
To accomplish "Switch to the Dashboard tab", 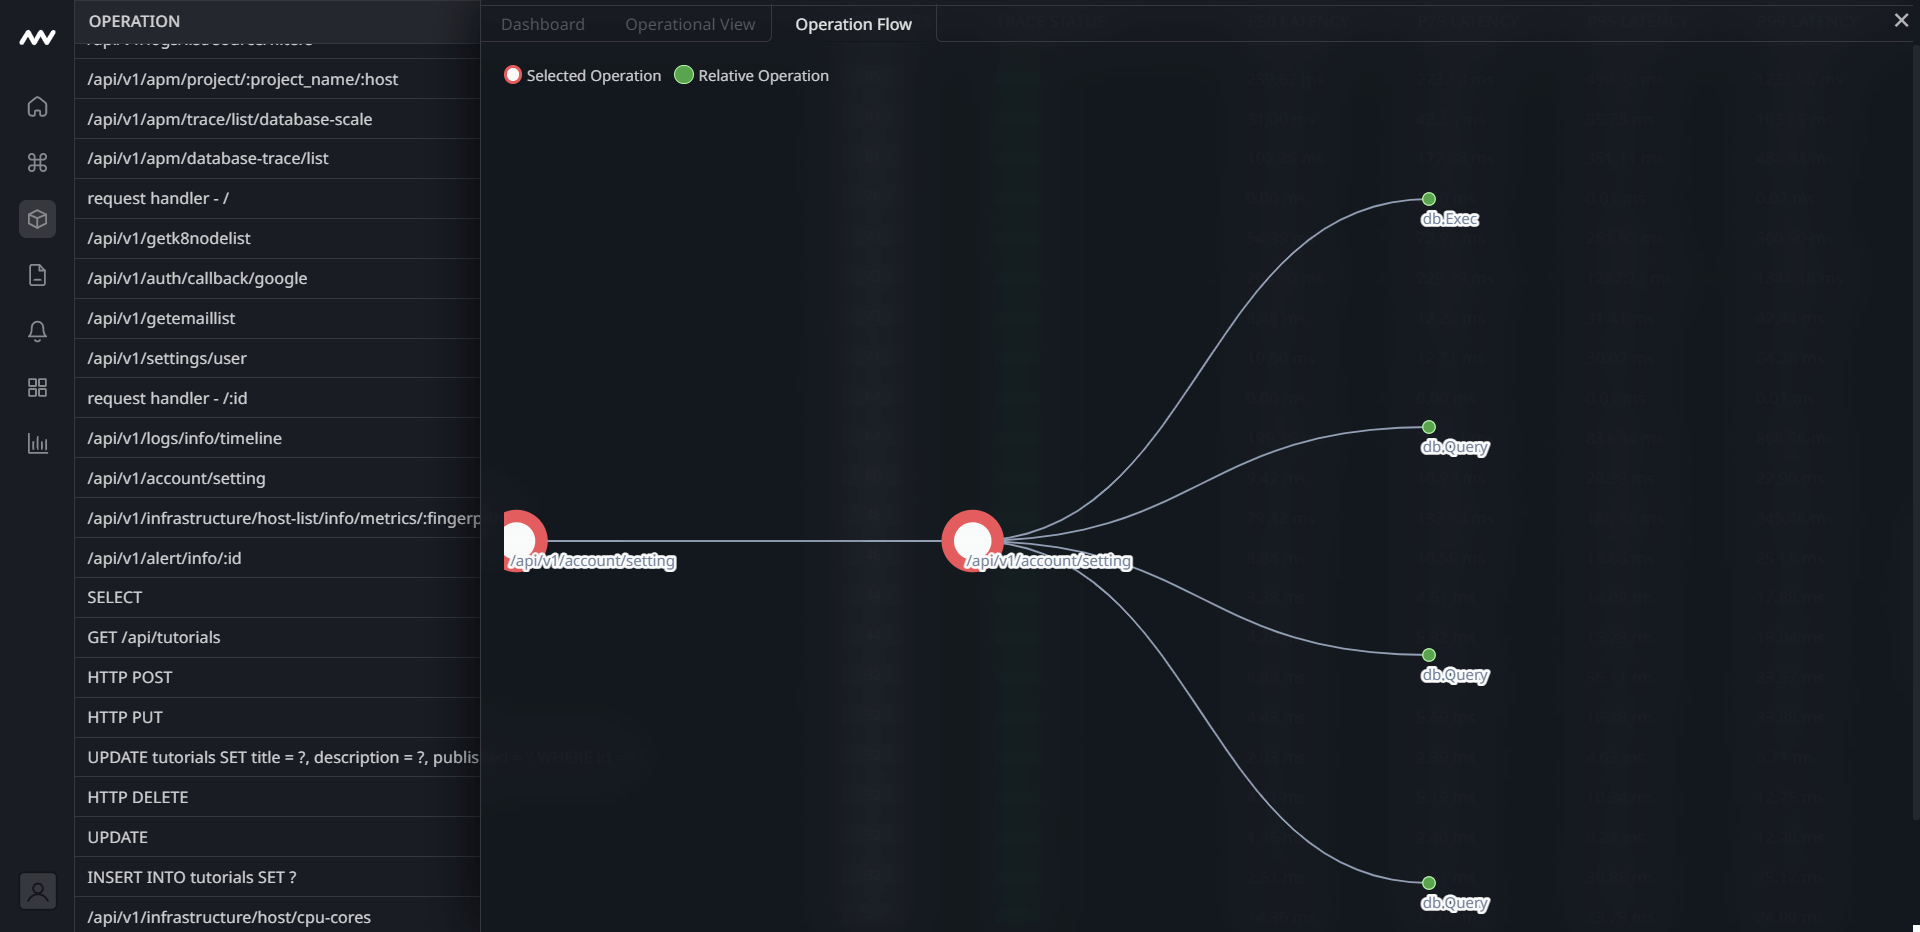I will (x=542, y=24).
